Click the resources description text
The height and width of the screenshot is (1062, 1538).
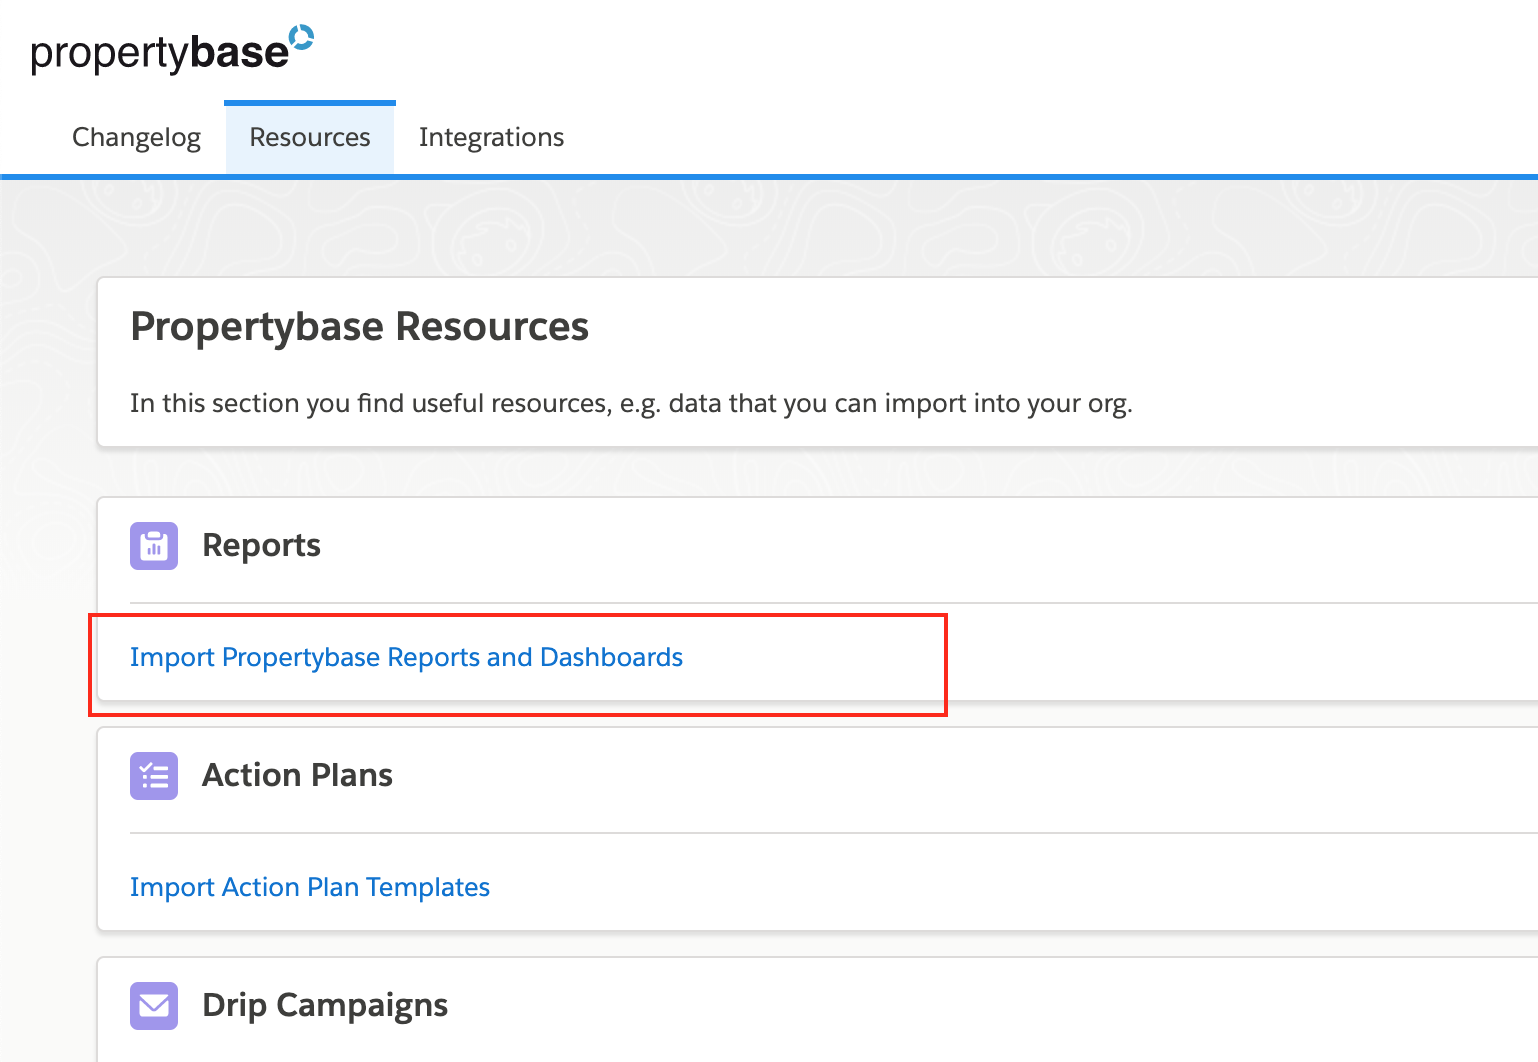[631, 403]
